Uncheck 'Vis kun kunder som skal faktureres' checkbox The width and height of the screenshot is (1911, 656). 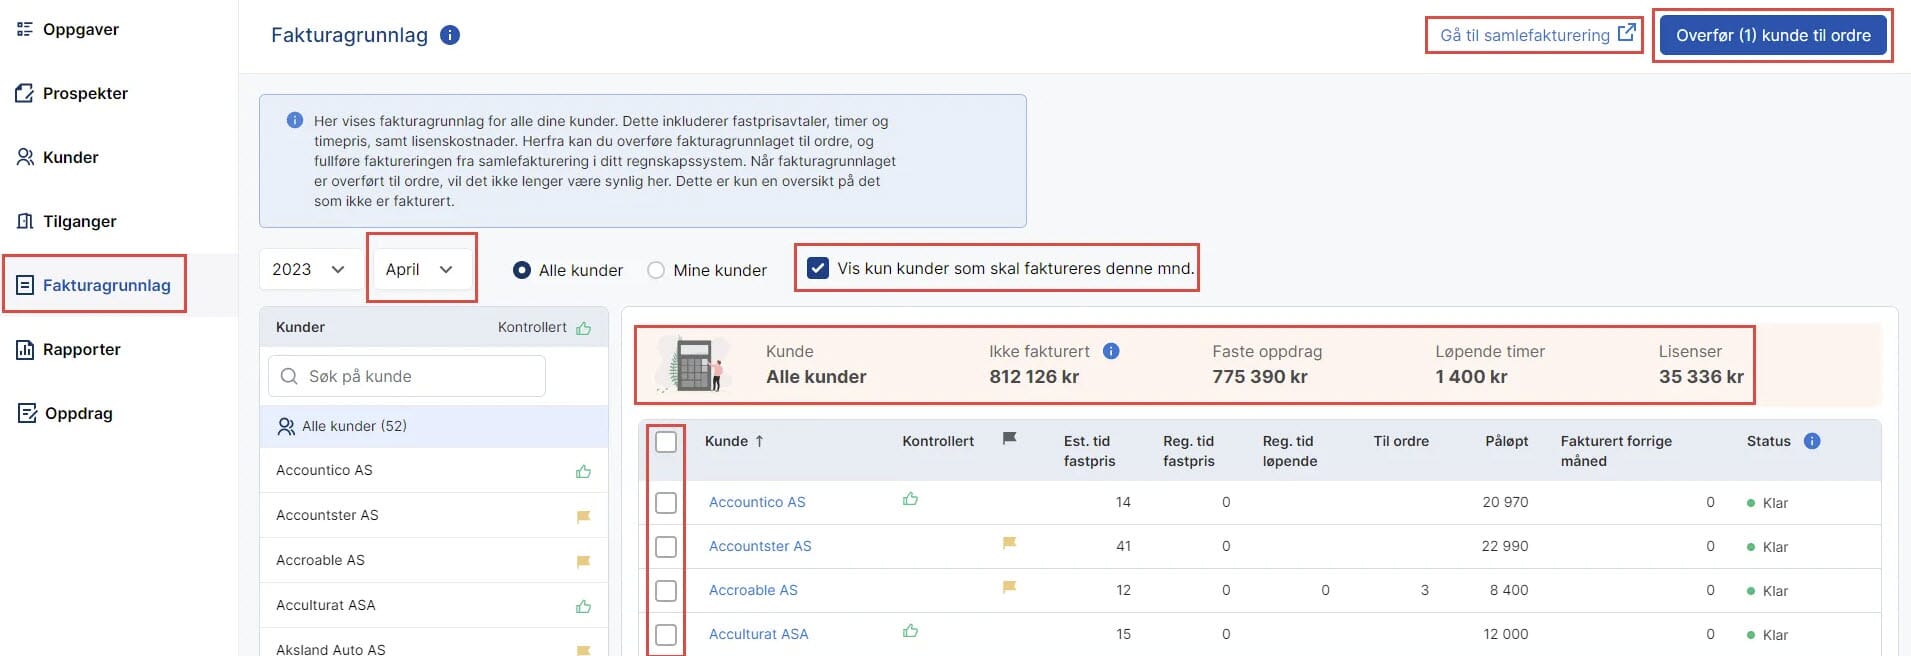click(818, 268)
